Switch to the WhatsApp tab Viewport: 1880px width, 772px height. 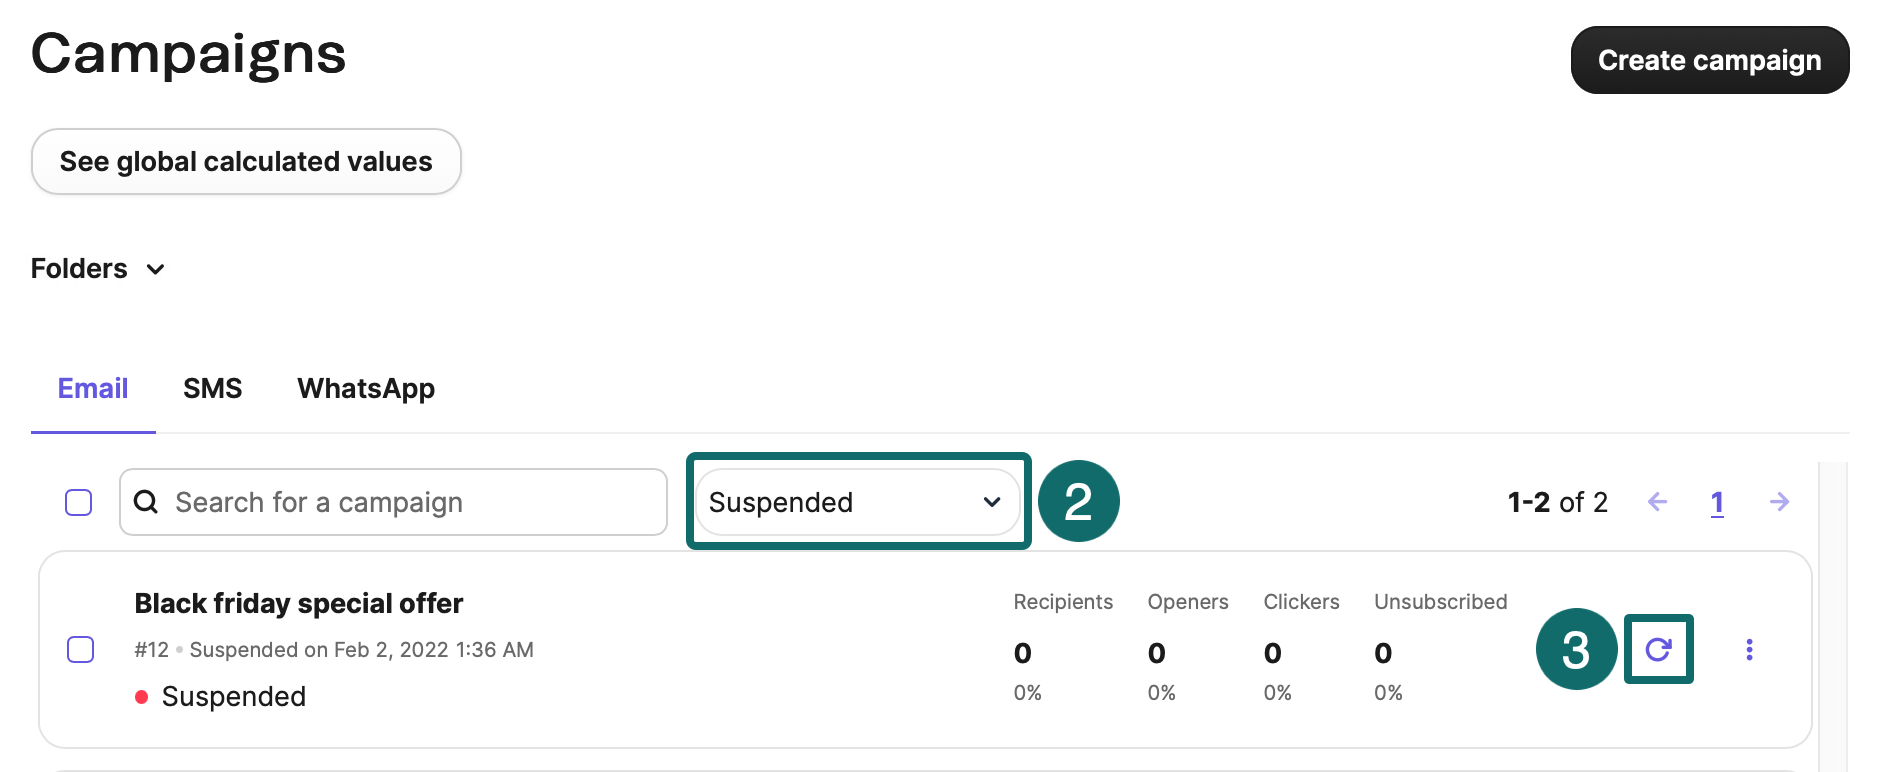coord(366,389)
